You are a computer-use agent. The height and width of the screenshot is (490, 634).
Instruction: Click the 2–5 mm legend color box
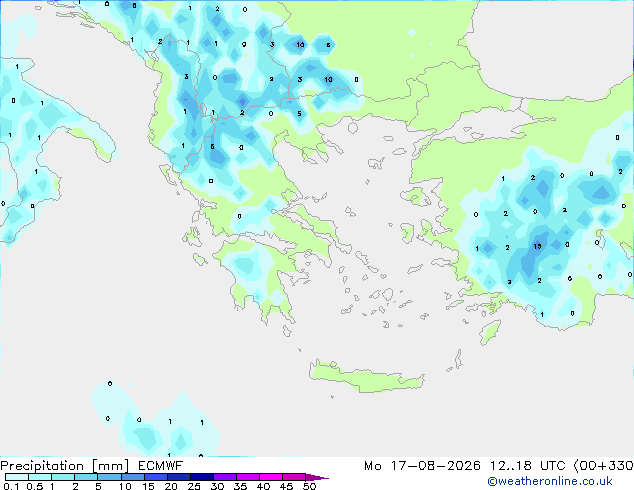coord(86,477)
